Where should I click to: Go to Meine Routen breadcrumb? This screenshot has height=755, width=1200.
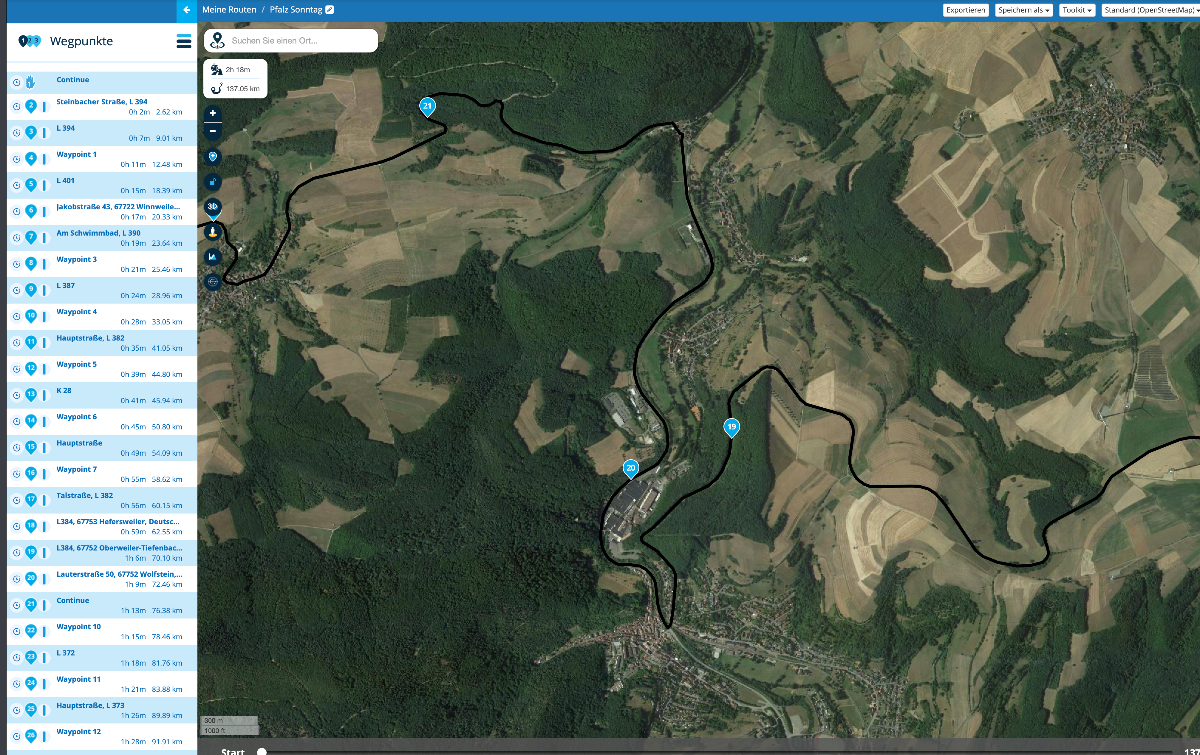pyautogui.click(x=229, y=9)
